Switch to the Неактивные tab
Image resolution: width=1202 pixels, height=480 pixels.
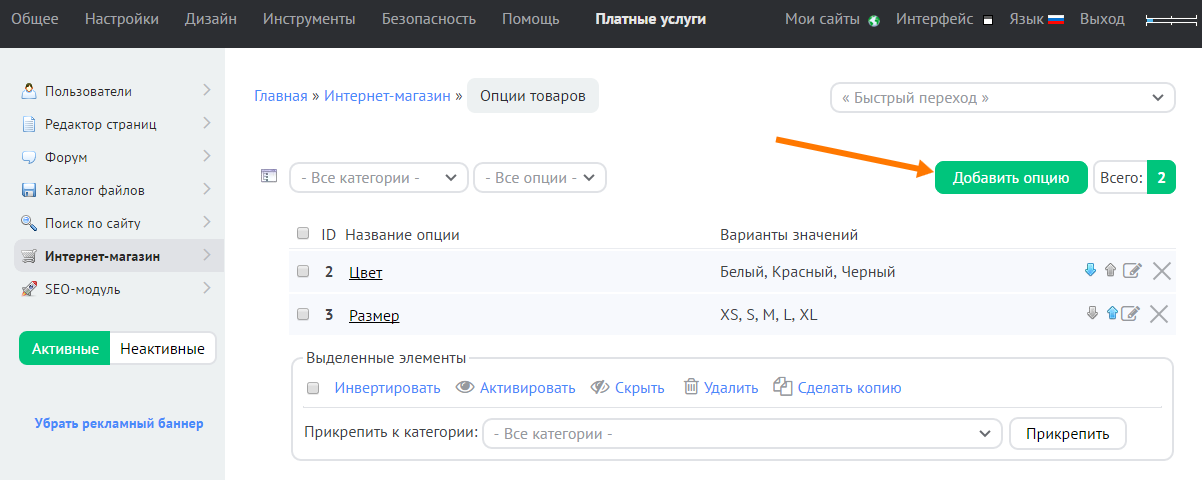point(162,349)
